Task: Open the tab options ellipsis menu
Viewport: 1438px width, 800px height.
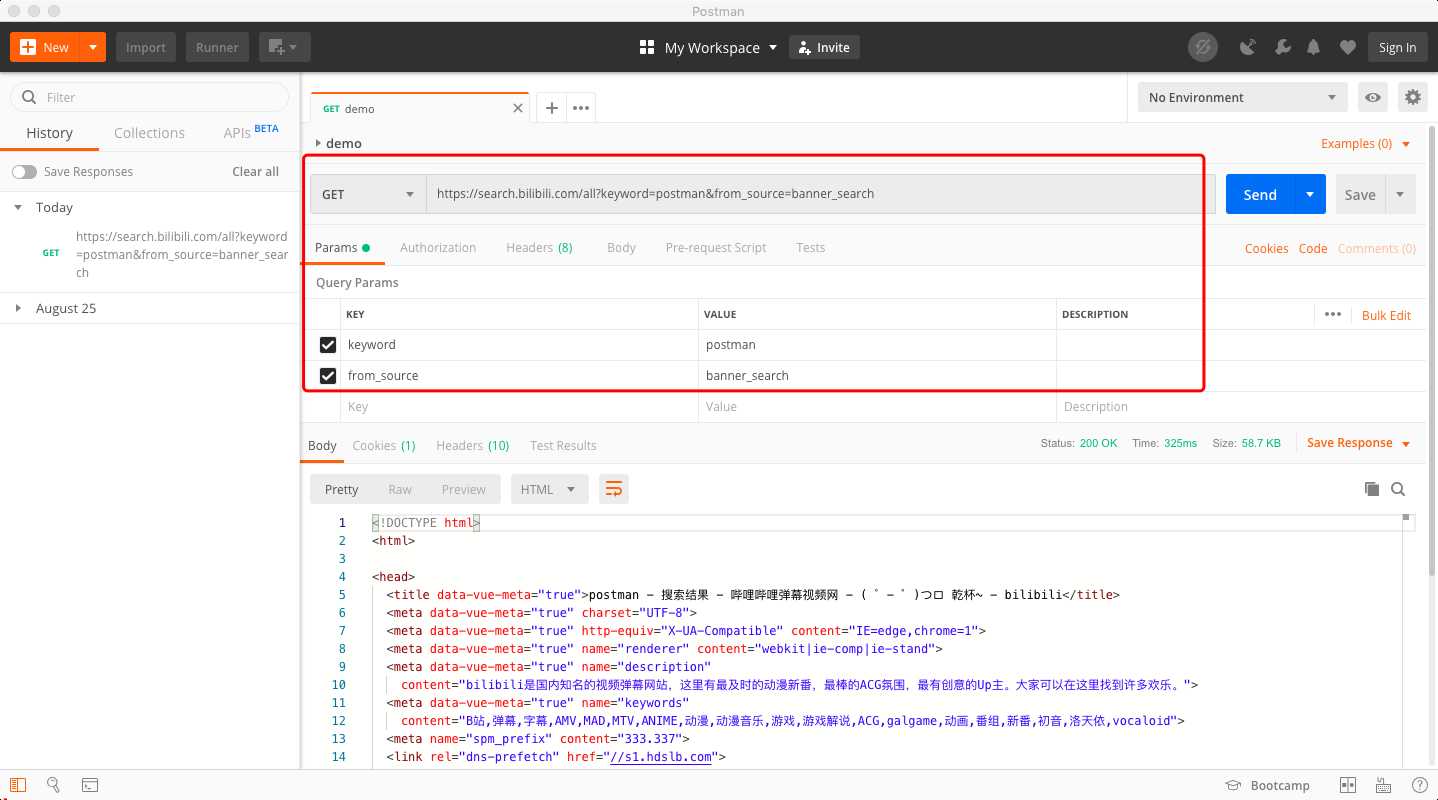Action: 581,108
